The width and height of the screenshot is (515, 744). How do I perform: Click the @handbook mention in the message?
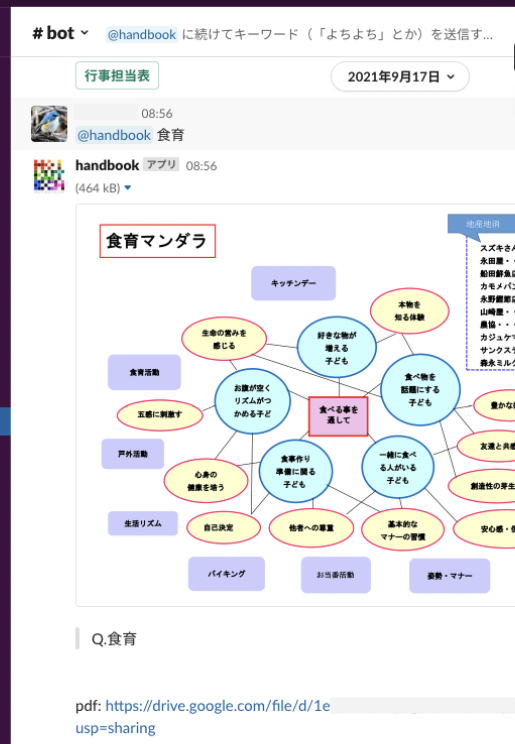point(114,135)
